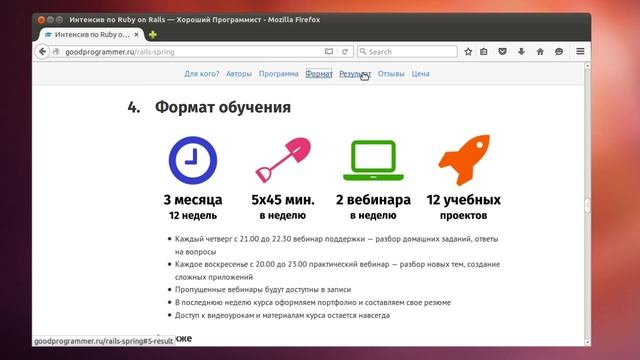Screen dimensions: 640x360
Task: Show bookmarks list icon
Action: coord(484,51)
